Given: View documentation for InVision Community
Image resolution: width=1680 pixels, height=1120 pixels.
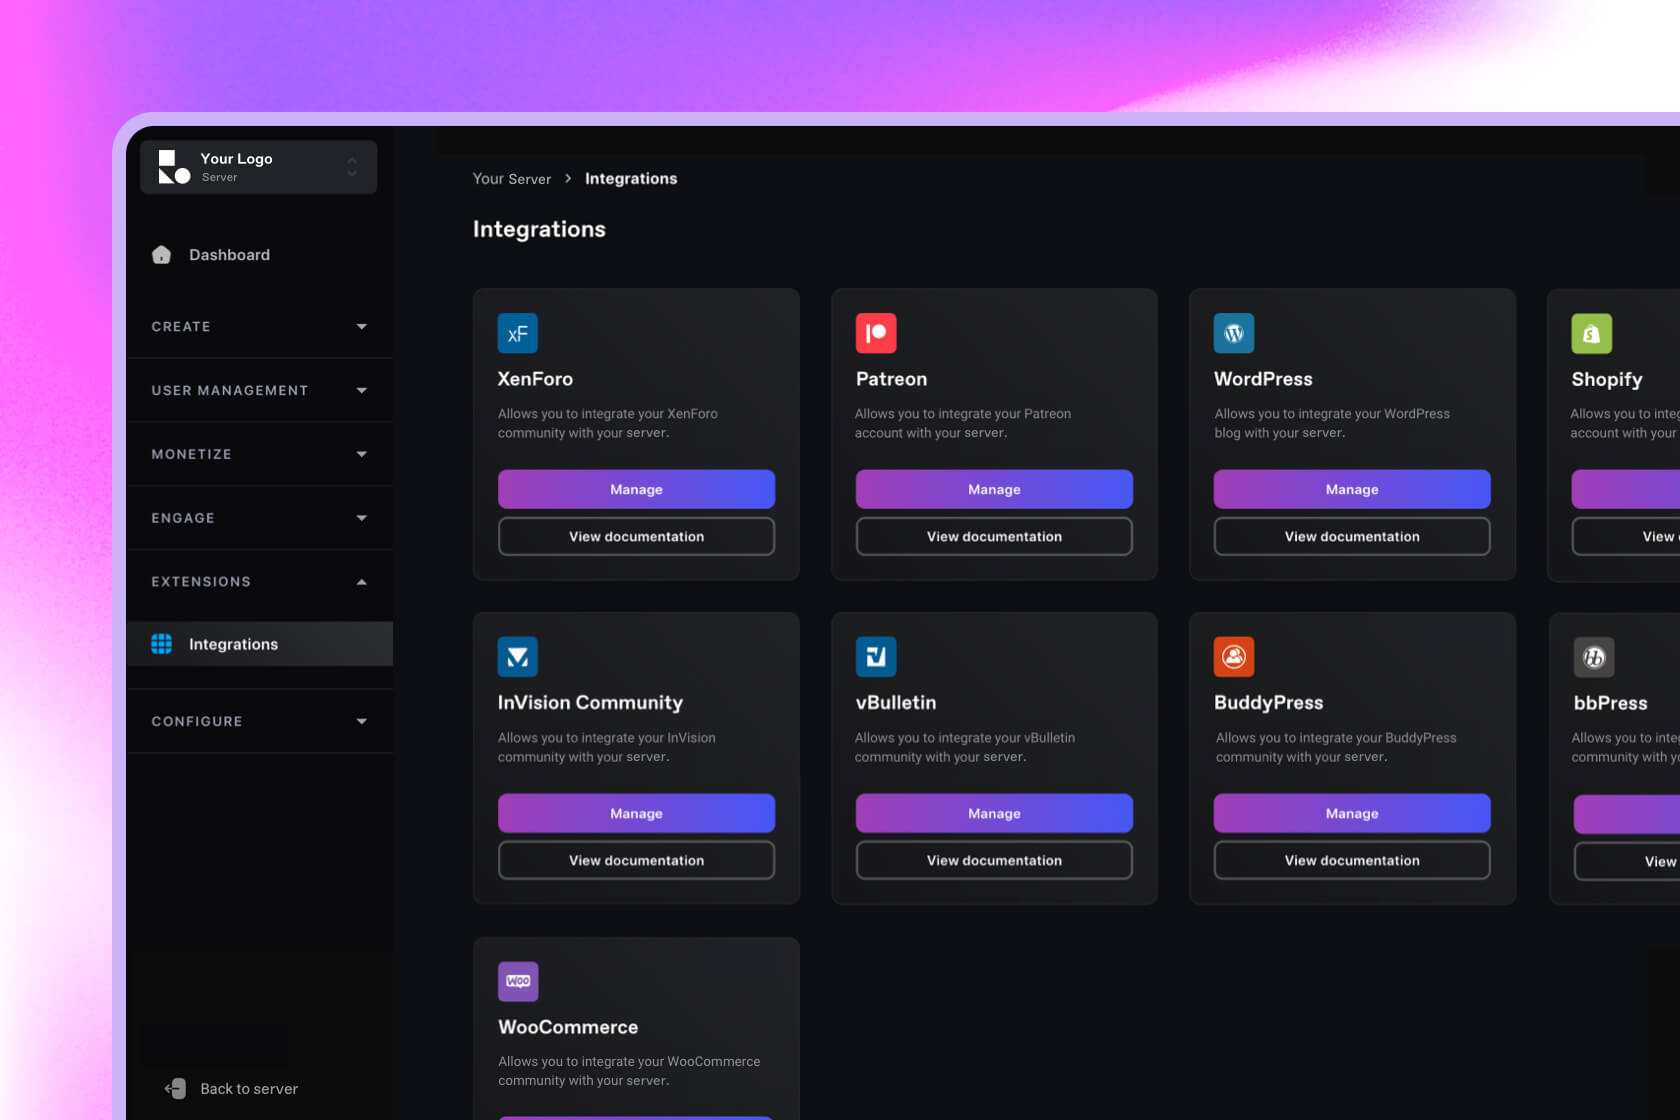Looking at the screenshot, I should pyautogui.click(x=636, y=860).
